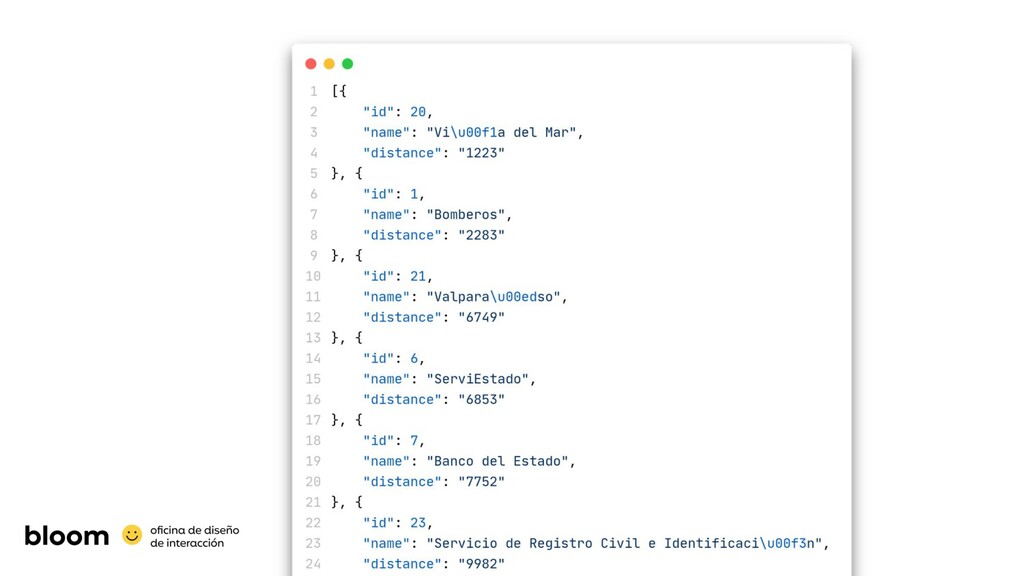Viewport: 1024px width, 576px height.
Task: Click the yellow minimize window dot
Action: [329, 63]
